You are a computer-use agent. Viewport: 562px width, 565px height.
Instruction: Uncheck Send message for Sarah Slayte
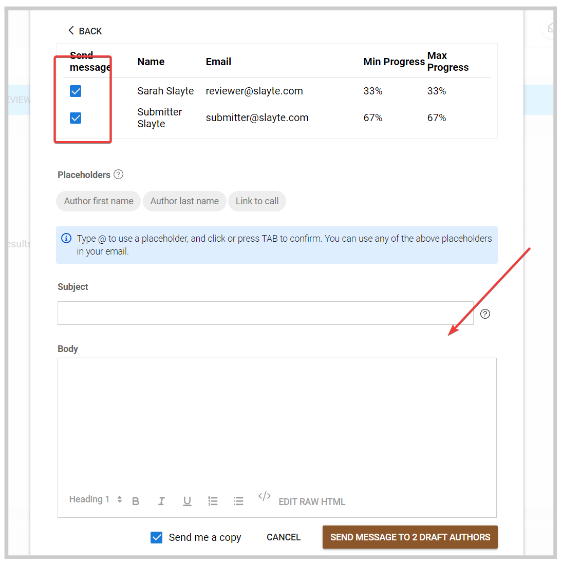(76, 91)
